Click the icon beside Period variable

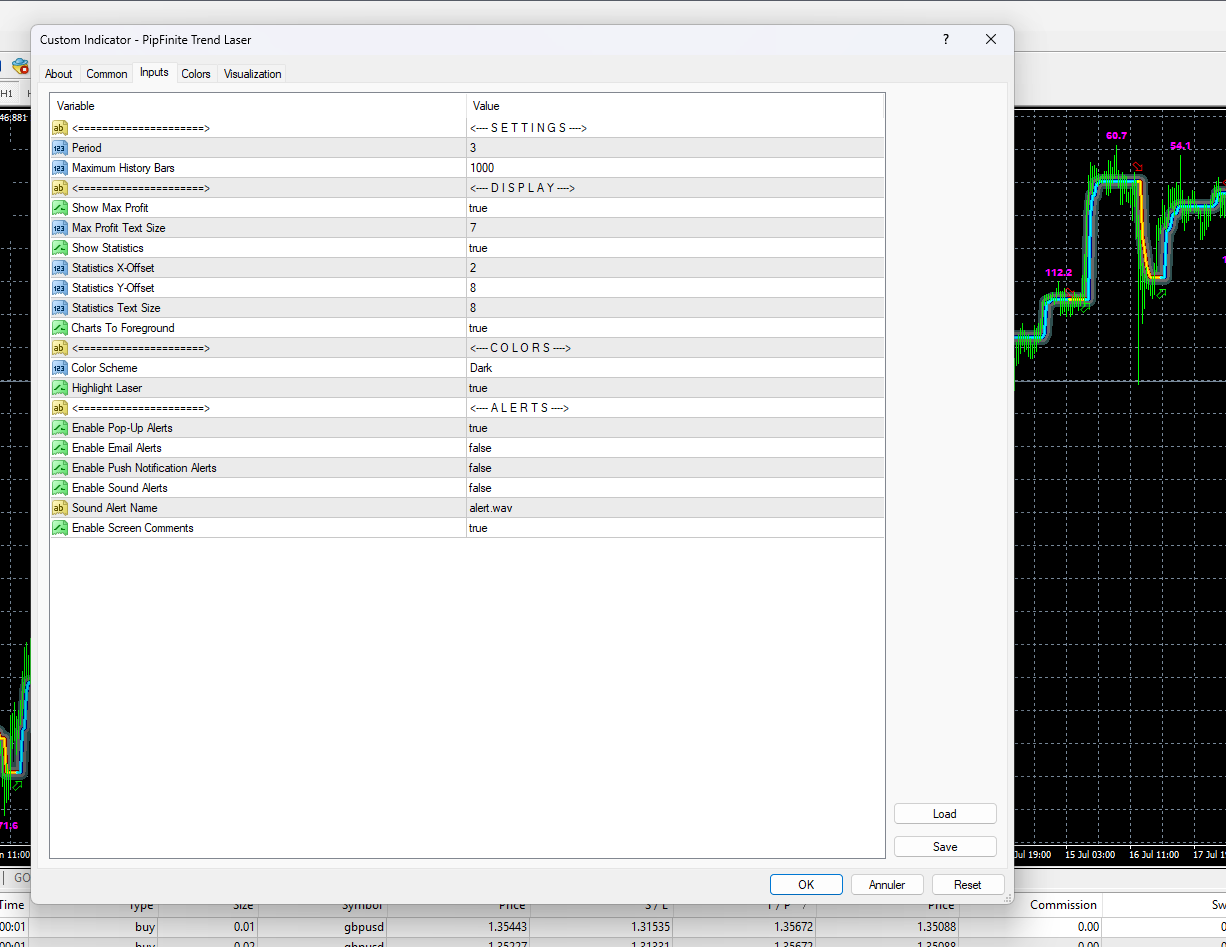click(x=59, y=148)
